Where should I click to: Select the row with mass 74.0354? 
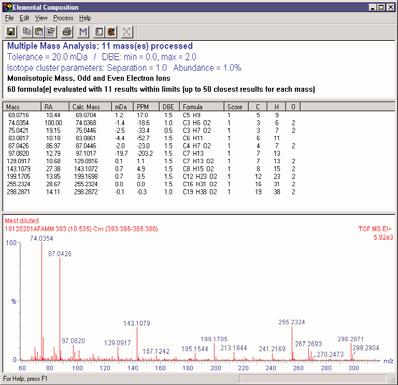coord(152,123)
